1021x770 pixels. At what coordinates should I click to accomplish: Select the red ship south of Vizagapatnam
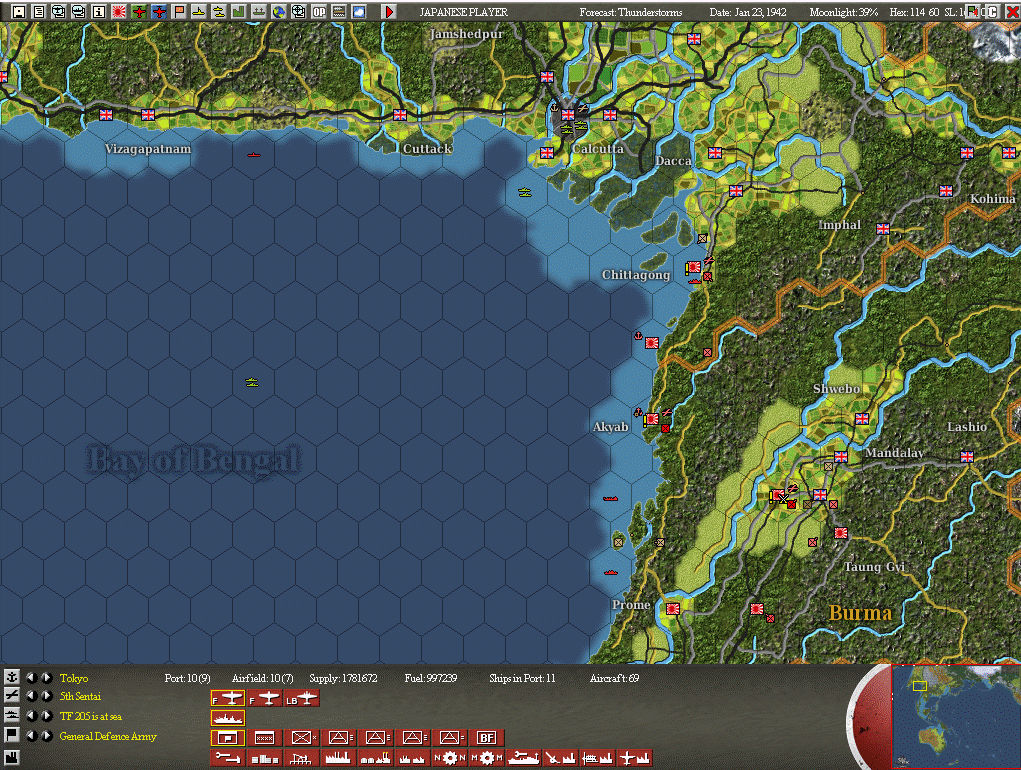[x=254, y=155]
